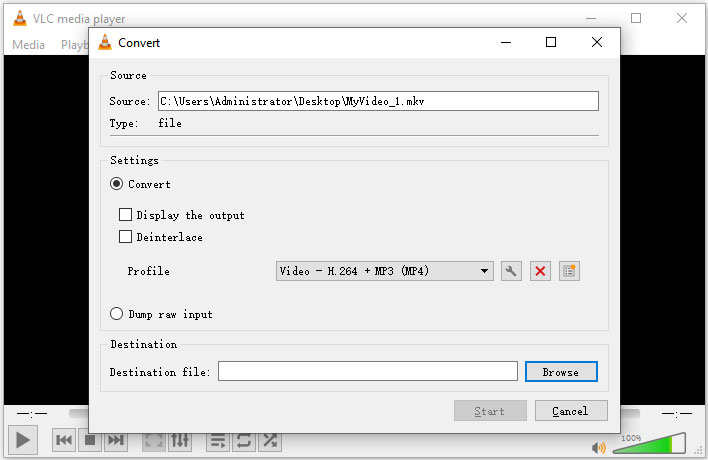Toggle shuffle in VLC main window
Image resolution: width=708 pixels, height=460 pixels.
(x=270, y=440)
